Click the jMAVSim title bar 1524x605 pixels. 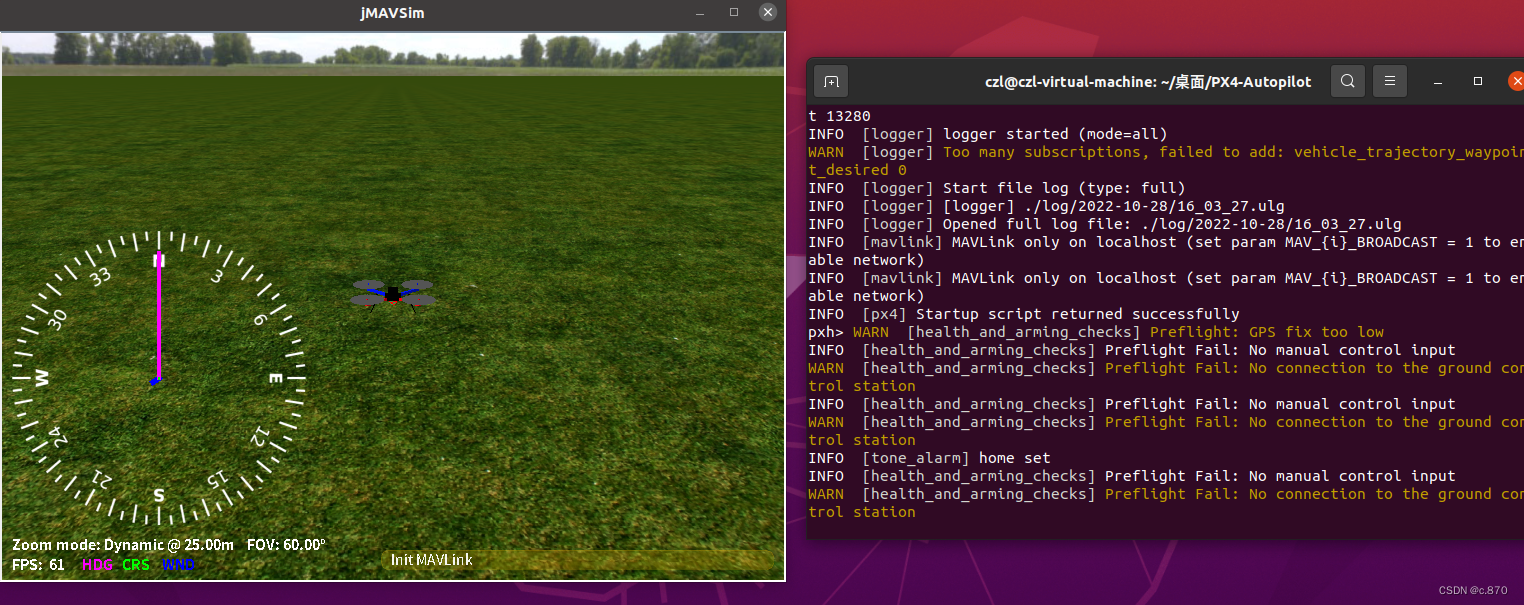coord(392,13)
